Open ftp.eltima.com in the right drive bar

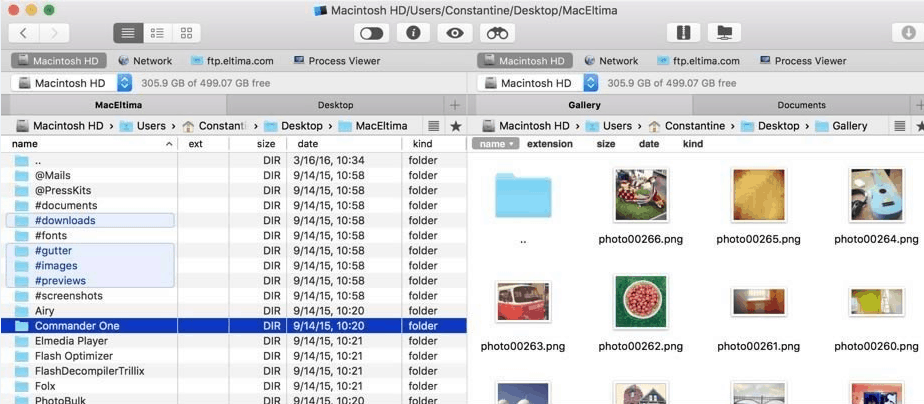[698, 61]
